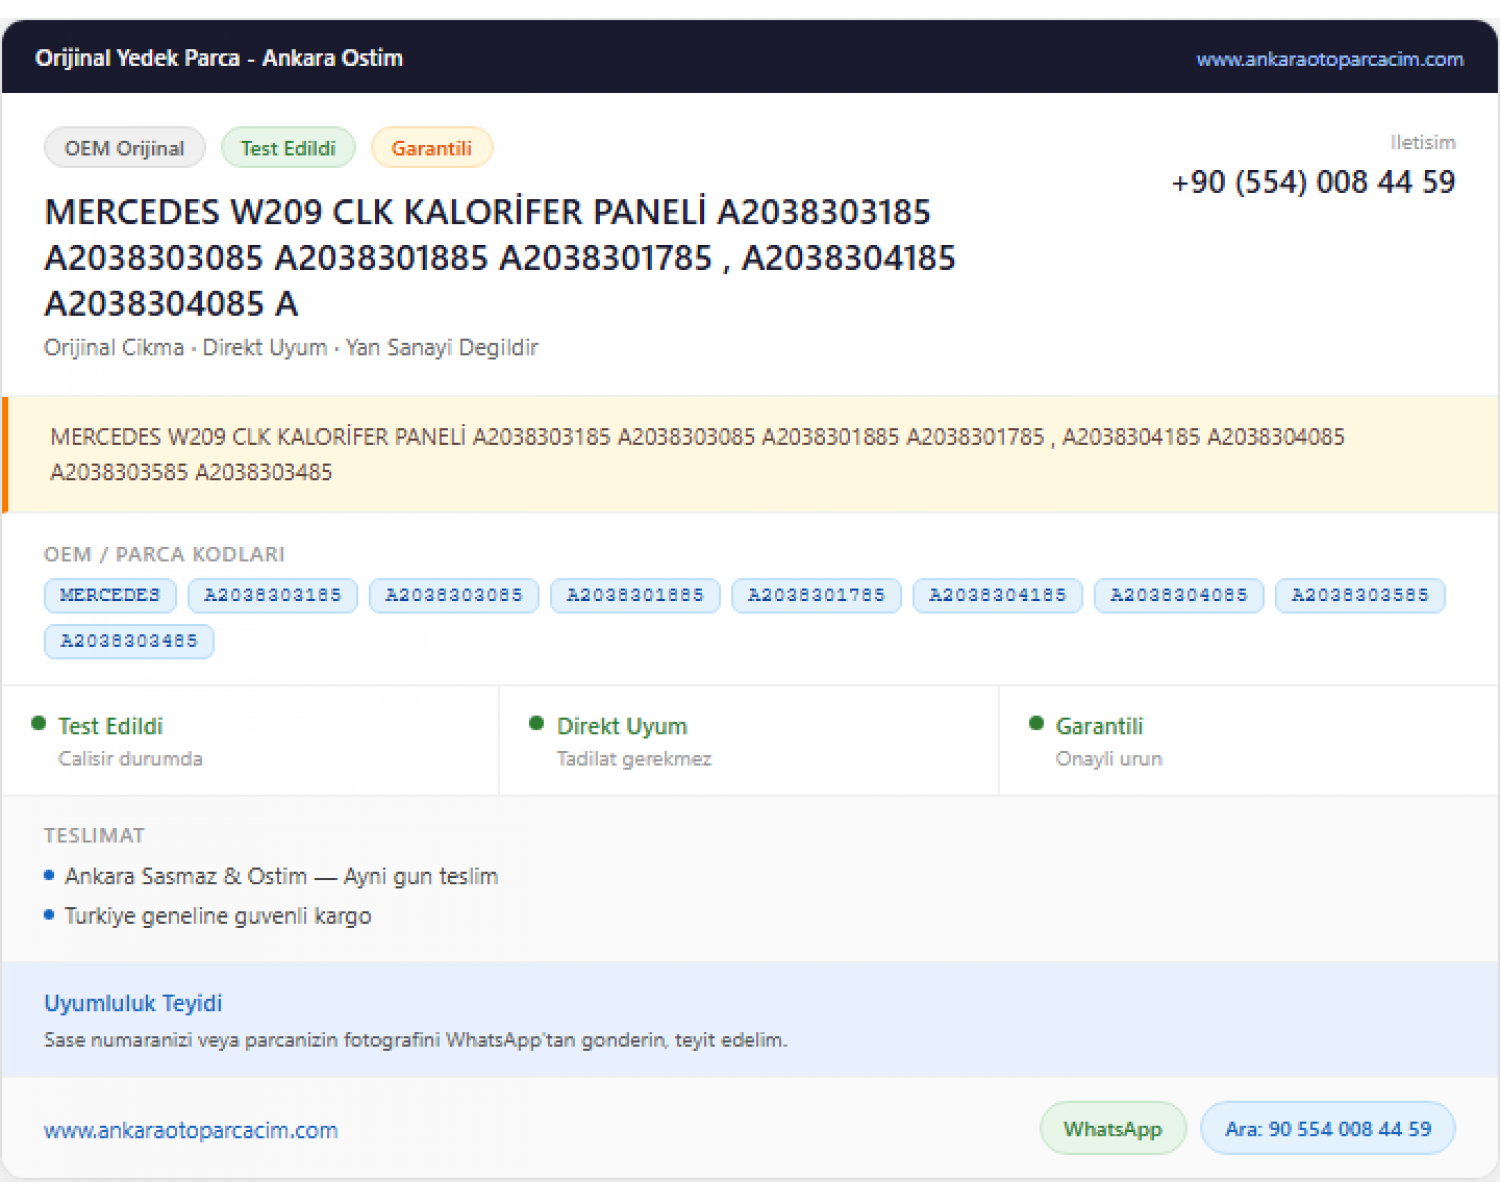Click the A2038303485 part code chip
The height and width of the screenshot is (1200, 1500).
tap(129, 641)
